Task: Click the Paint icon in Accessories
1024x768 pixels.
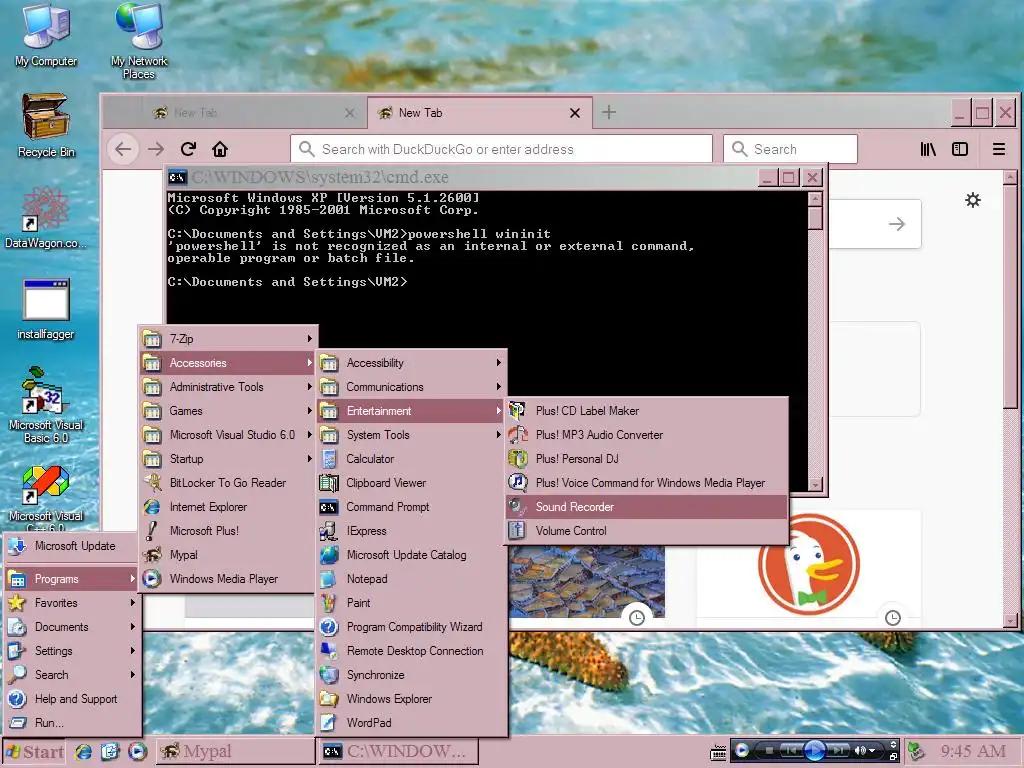Action: pos(329,603)
